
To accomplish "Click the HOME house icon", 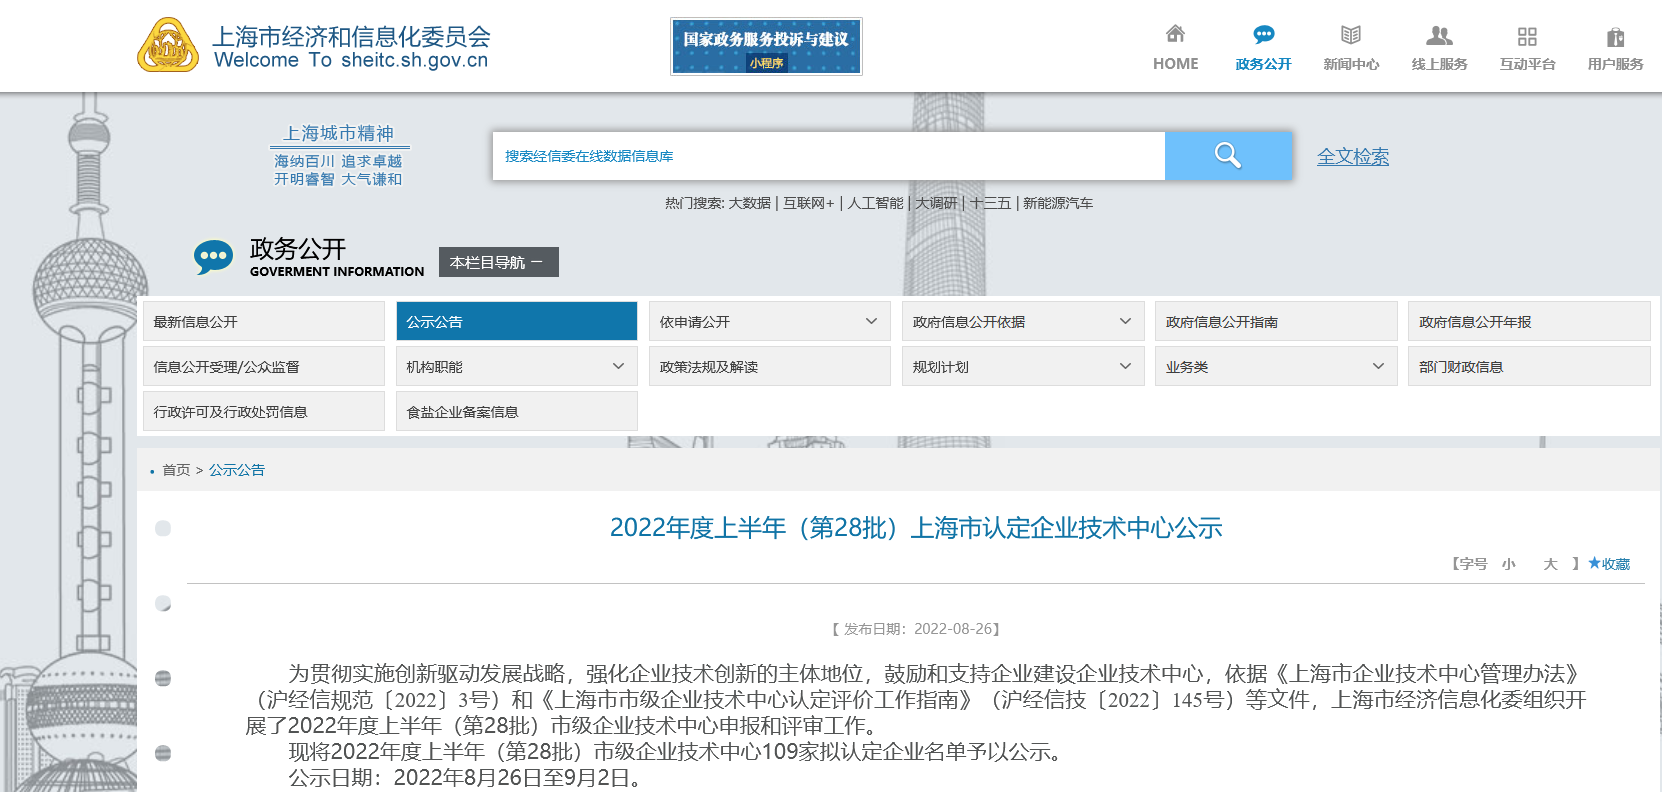I will coord(1175,35).
